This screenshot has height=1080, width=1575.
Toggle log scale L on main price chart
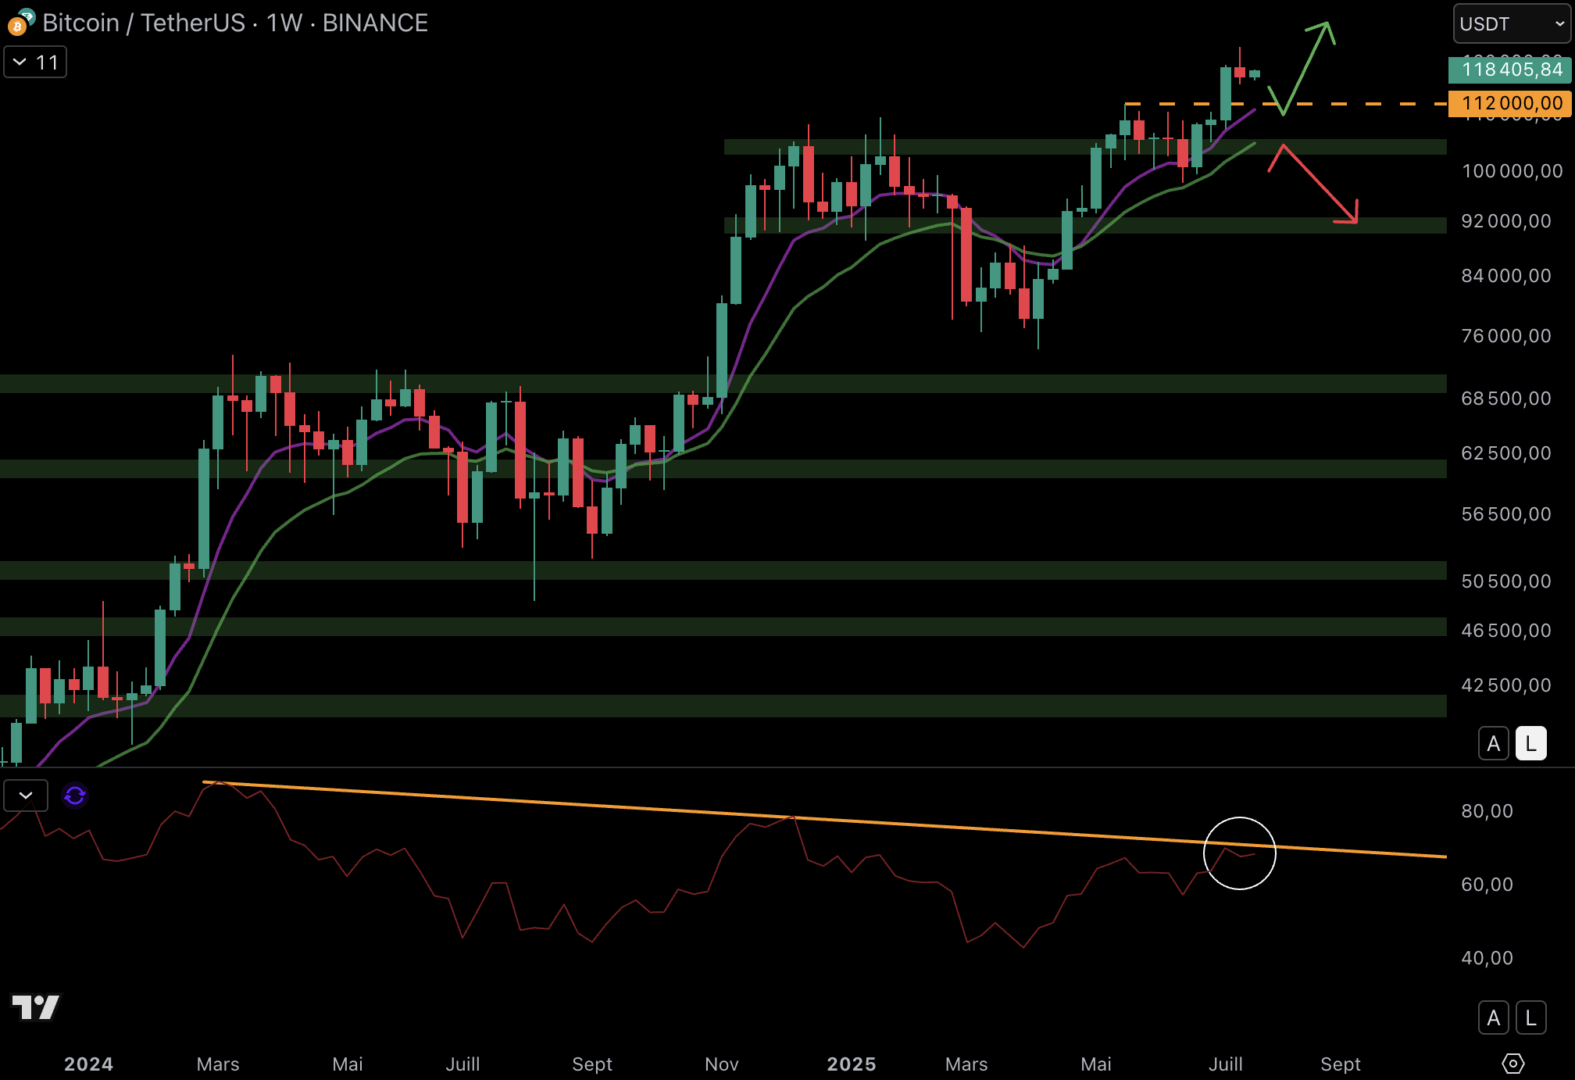coord(1530,744)
